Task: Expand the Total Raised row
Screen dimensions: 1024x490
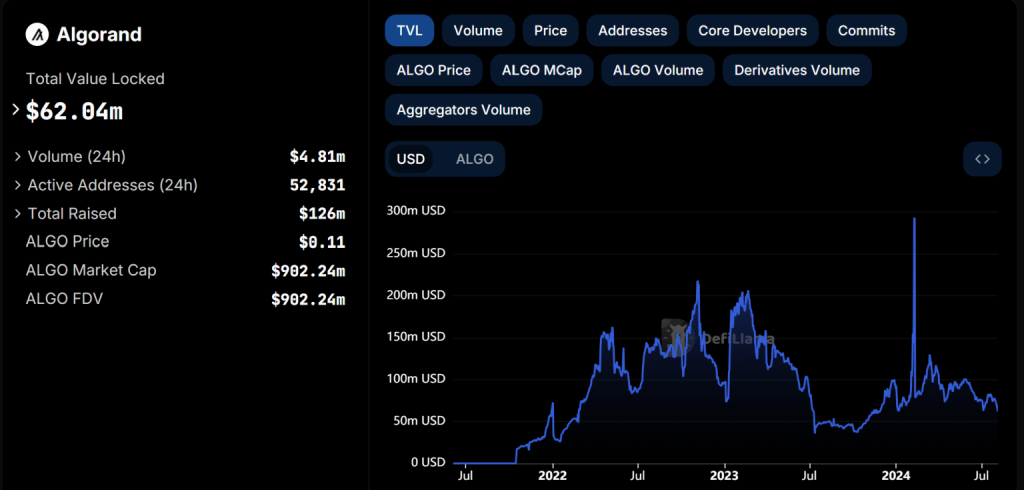Action: tap(18, 213)
